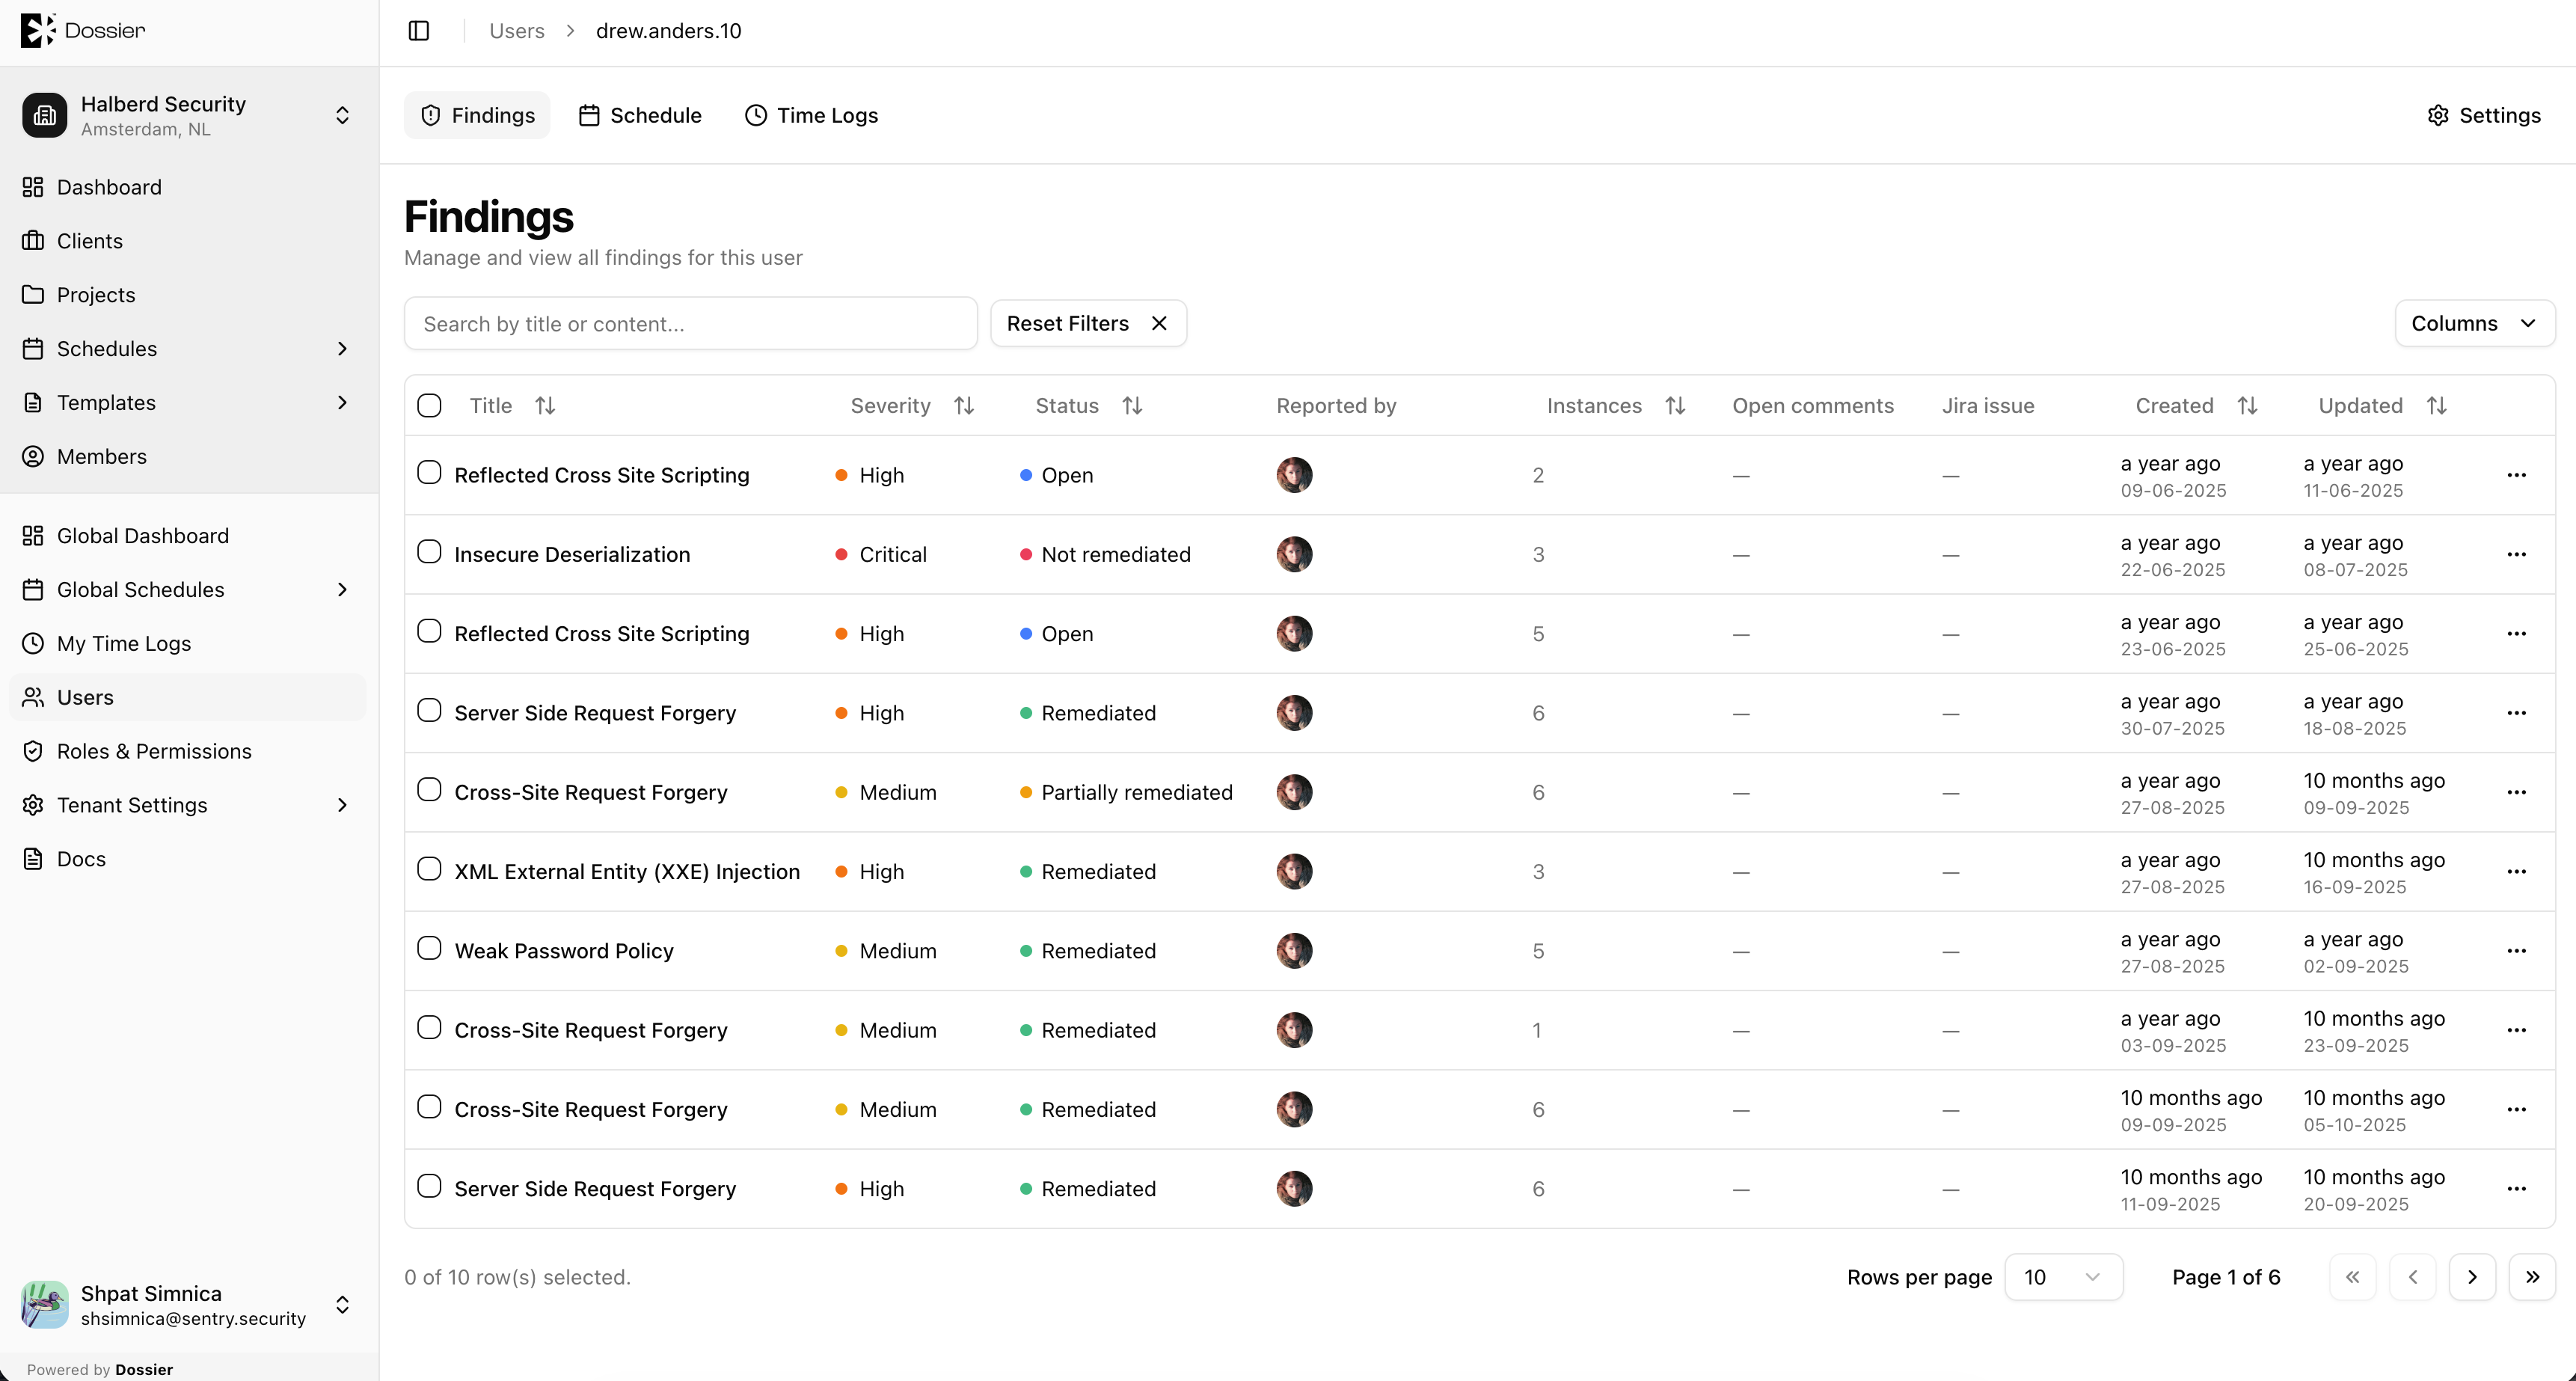Viewport: 2576px width, 1381px height.
Task: Open row actions for Weak Password Policy
Action: point(2516,951)
